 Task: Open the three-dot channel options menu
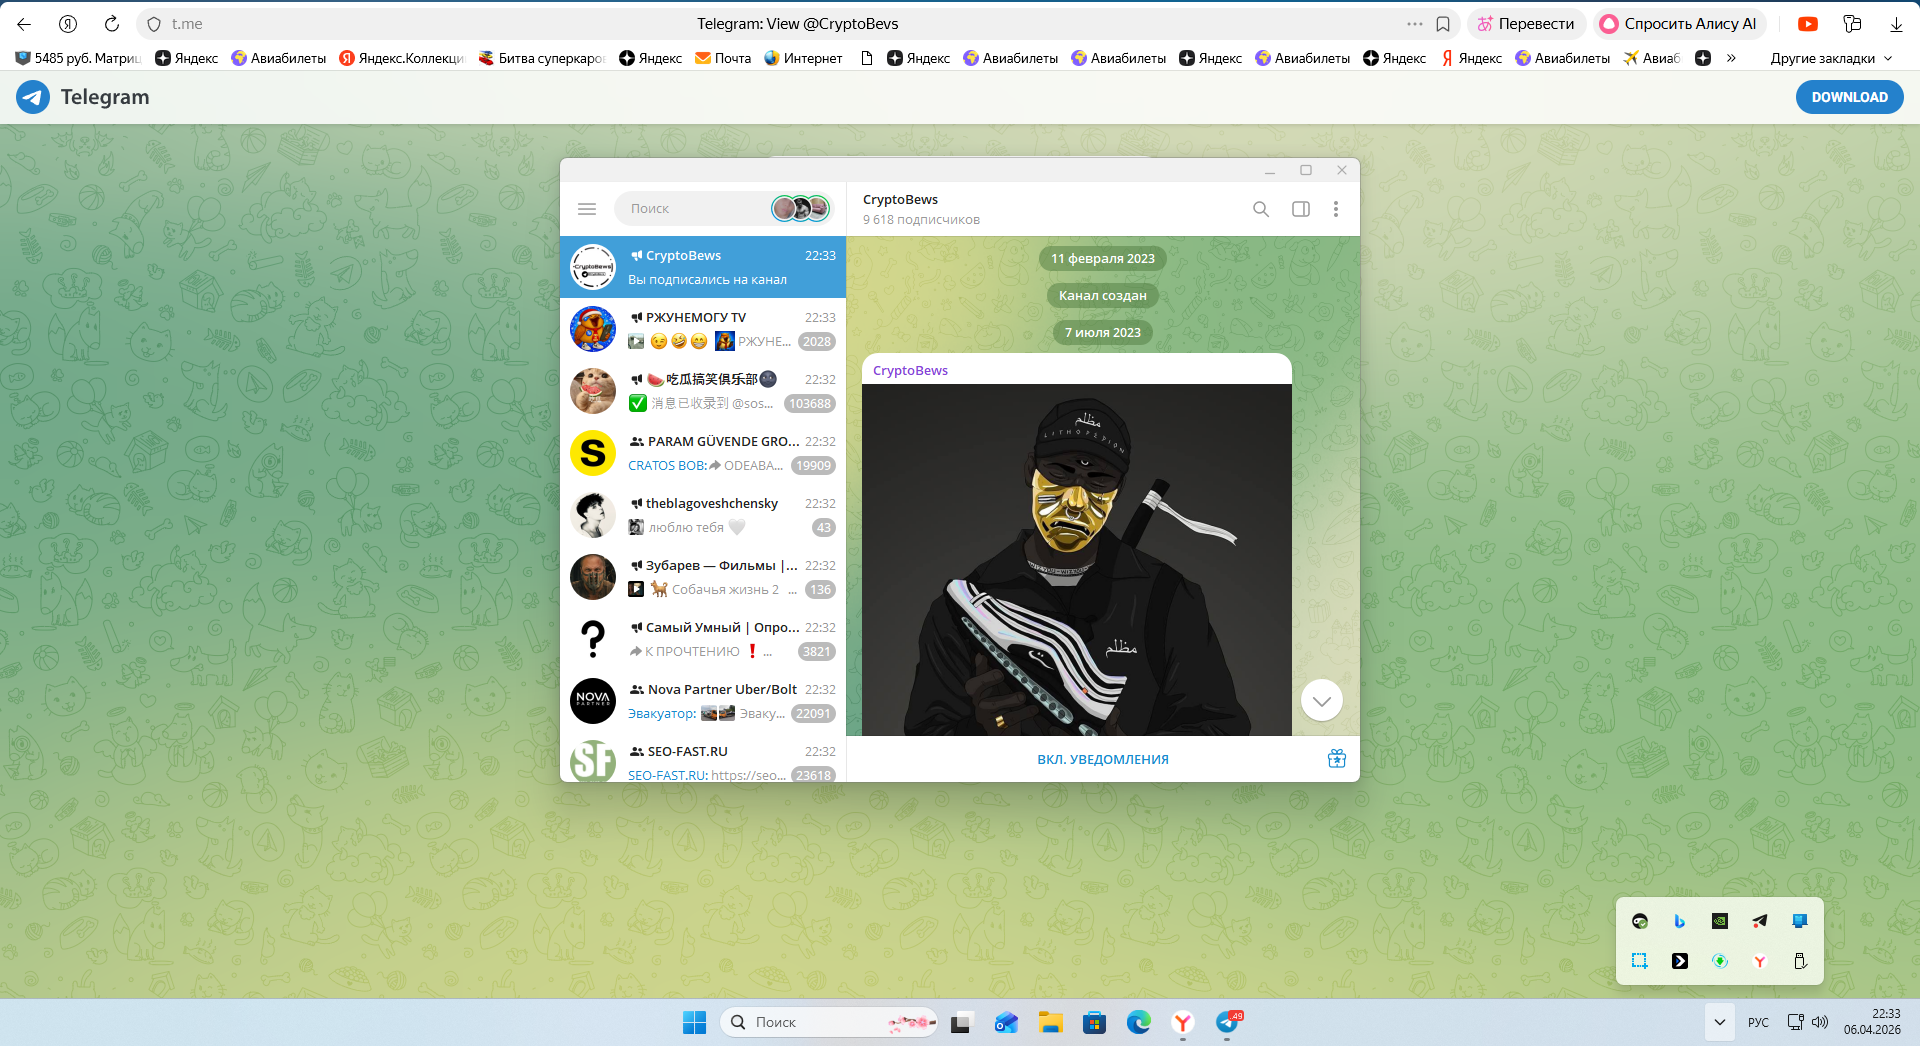tap(1335, 209)
